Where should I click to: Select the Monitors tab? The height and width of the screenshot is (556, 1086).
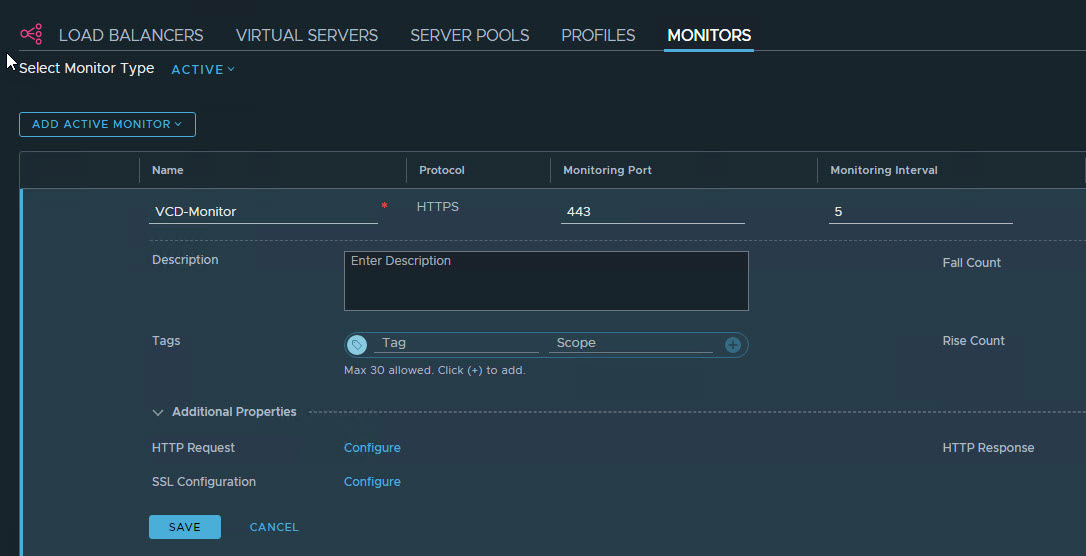pyautogui.click(x=709, y=35)
